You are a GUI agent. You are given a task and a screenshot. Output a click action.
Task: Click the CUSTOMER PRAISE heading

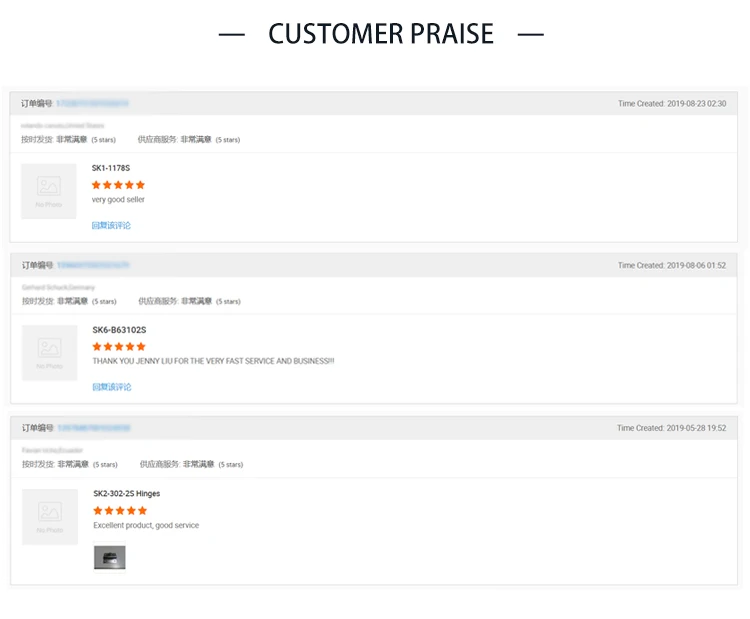[x=381, y=34]
